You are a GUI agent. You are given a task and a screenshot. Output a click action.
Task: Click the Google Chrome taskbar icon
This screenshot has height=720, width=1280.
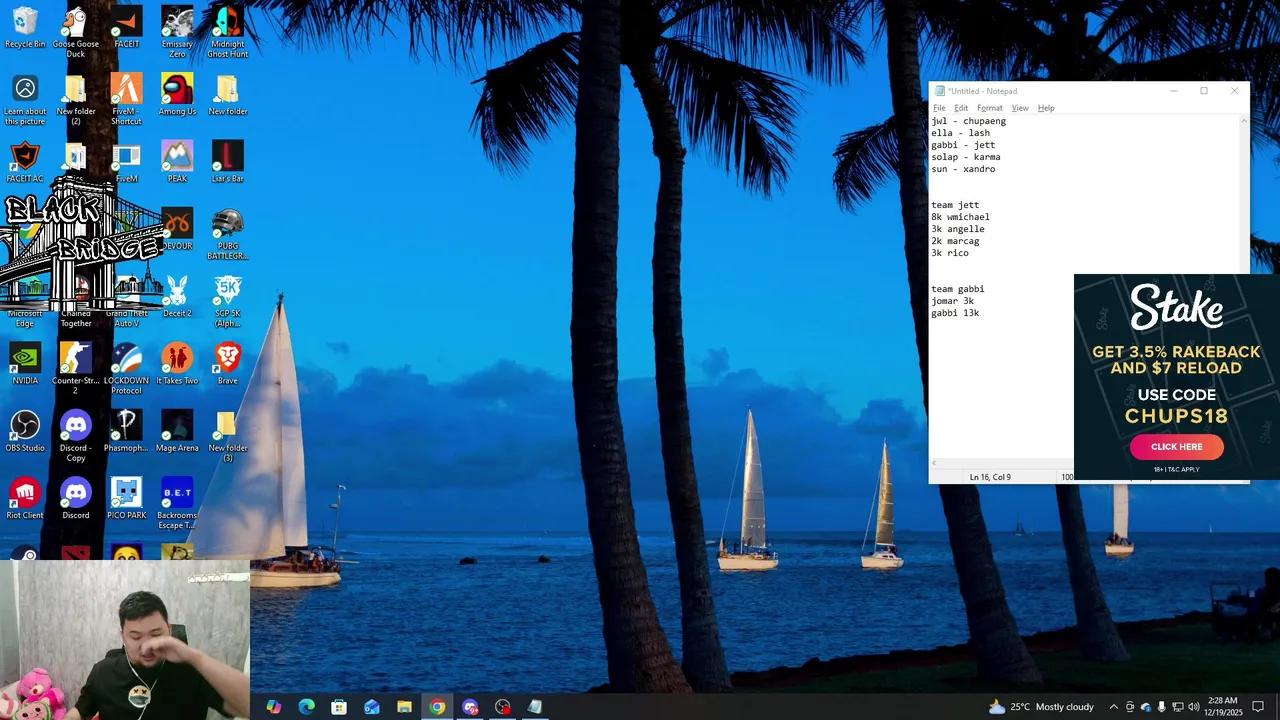click(437, 707)
